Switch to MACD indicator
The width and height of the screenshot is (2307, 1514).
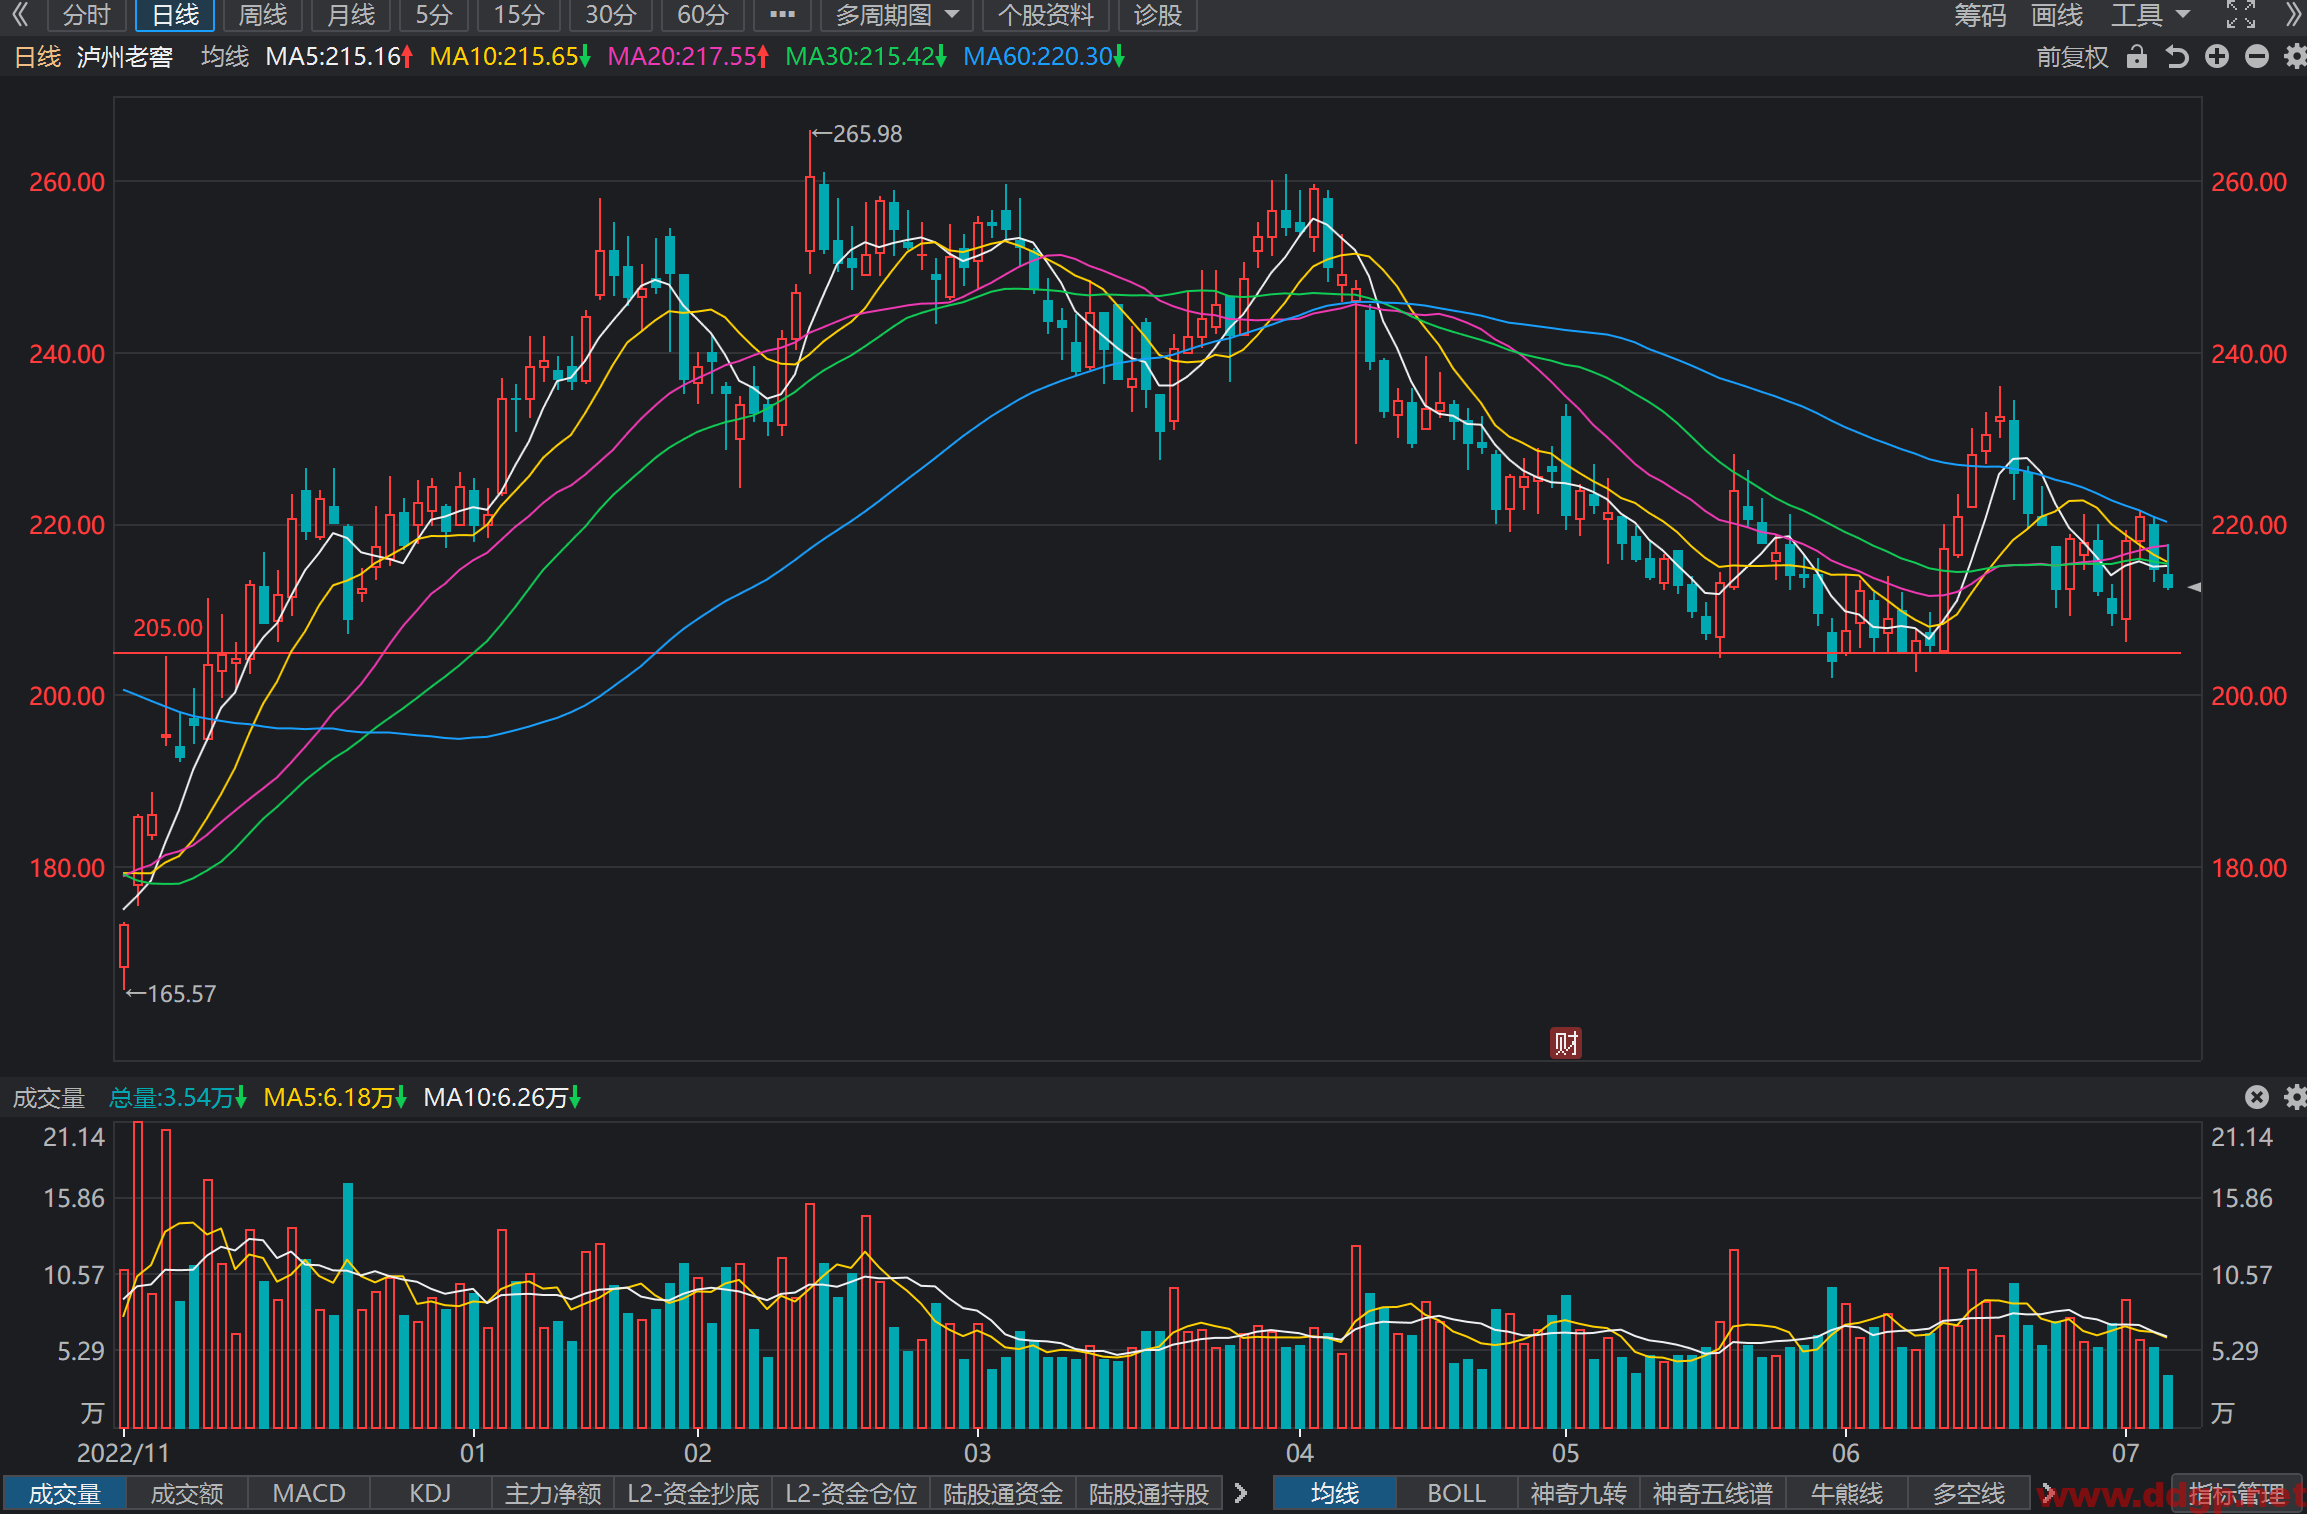(x=308, y=1493)
